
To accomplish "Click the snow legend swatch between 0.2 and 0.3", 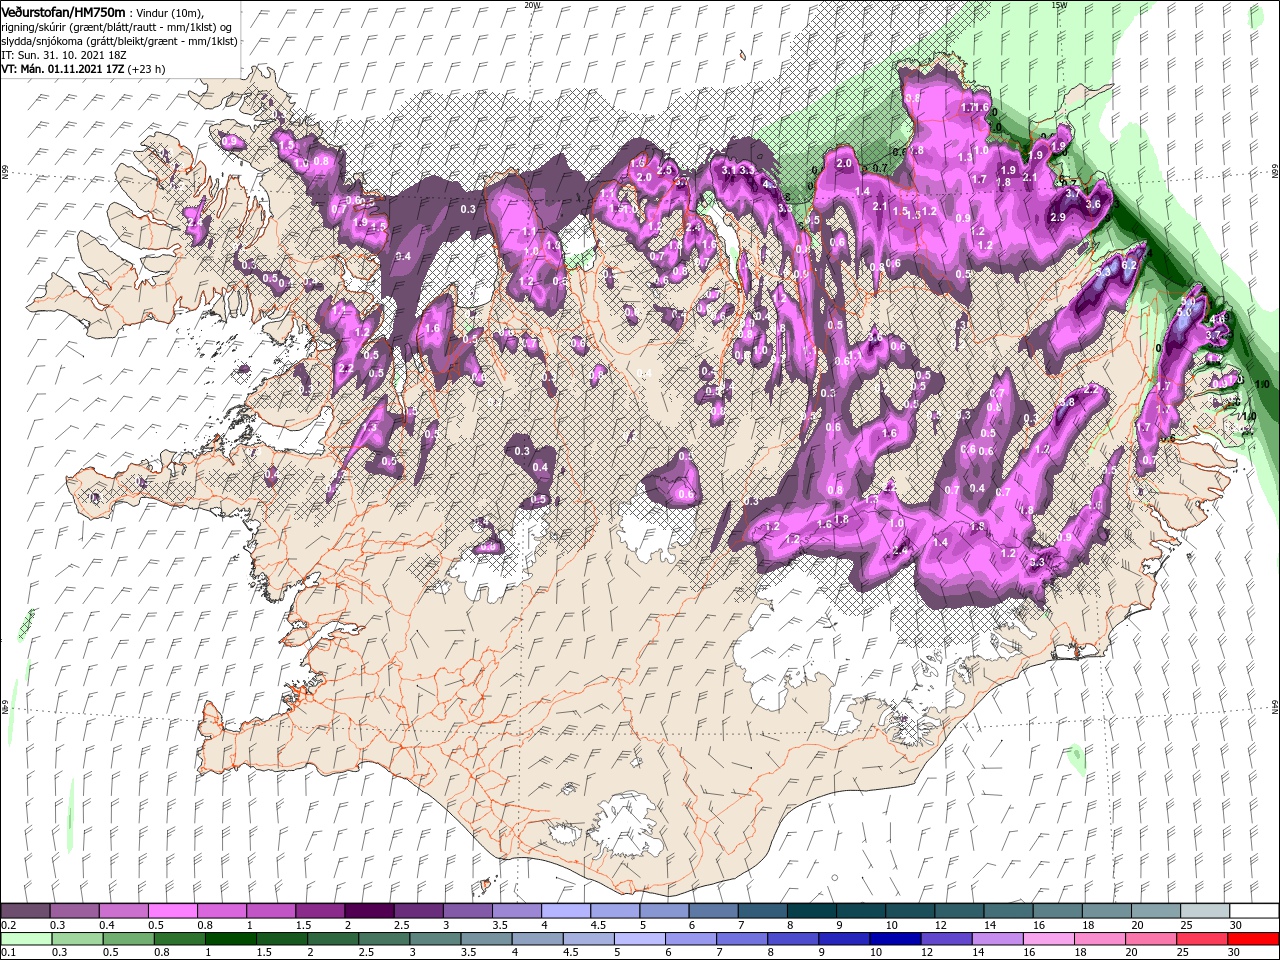I will click(x=26, y=911).
